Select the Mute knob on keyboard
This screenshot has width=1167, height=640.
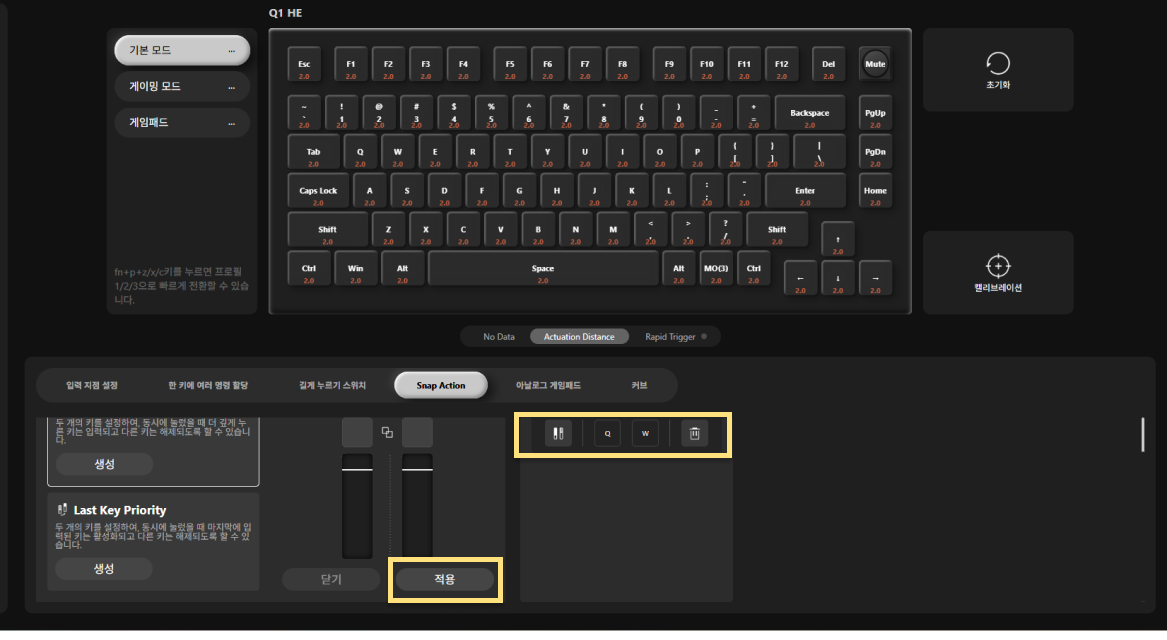875,64
